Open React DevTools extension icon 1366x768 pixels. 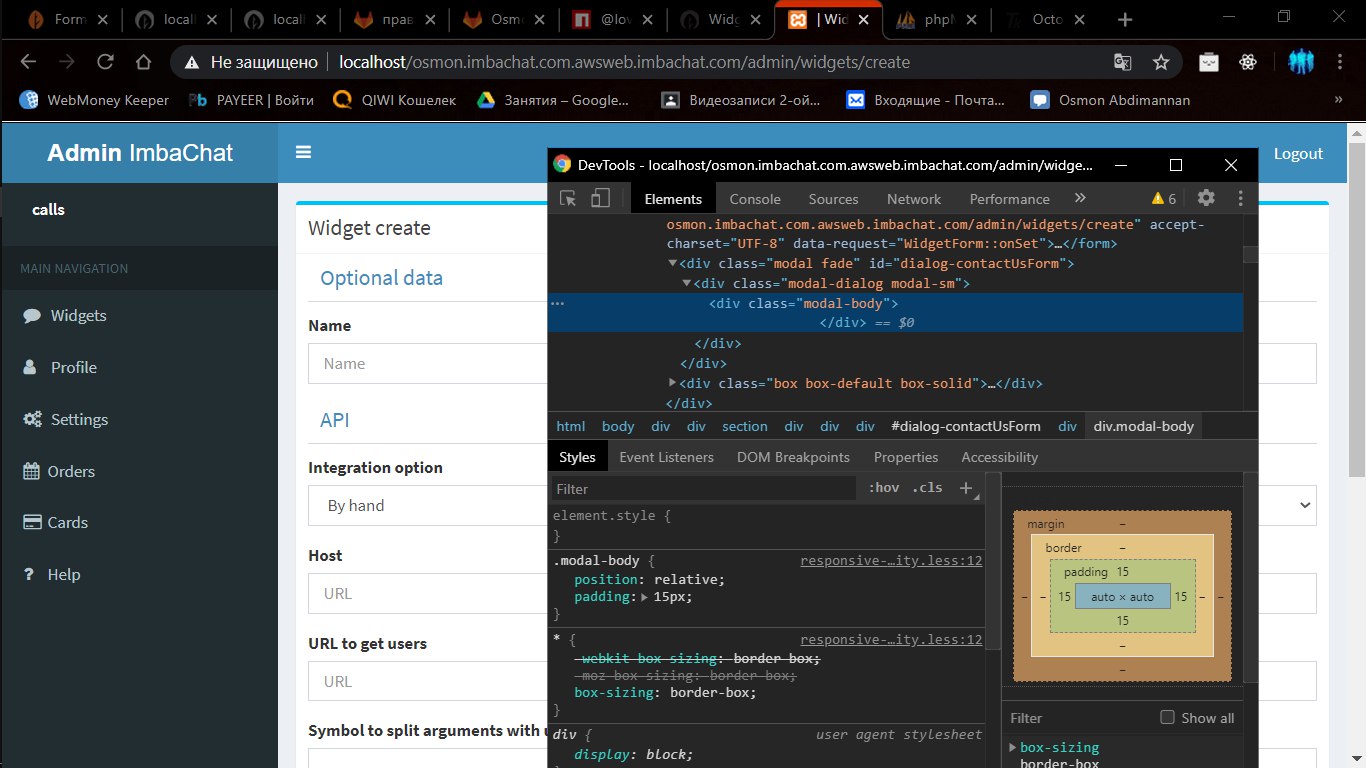(1247, 62)
